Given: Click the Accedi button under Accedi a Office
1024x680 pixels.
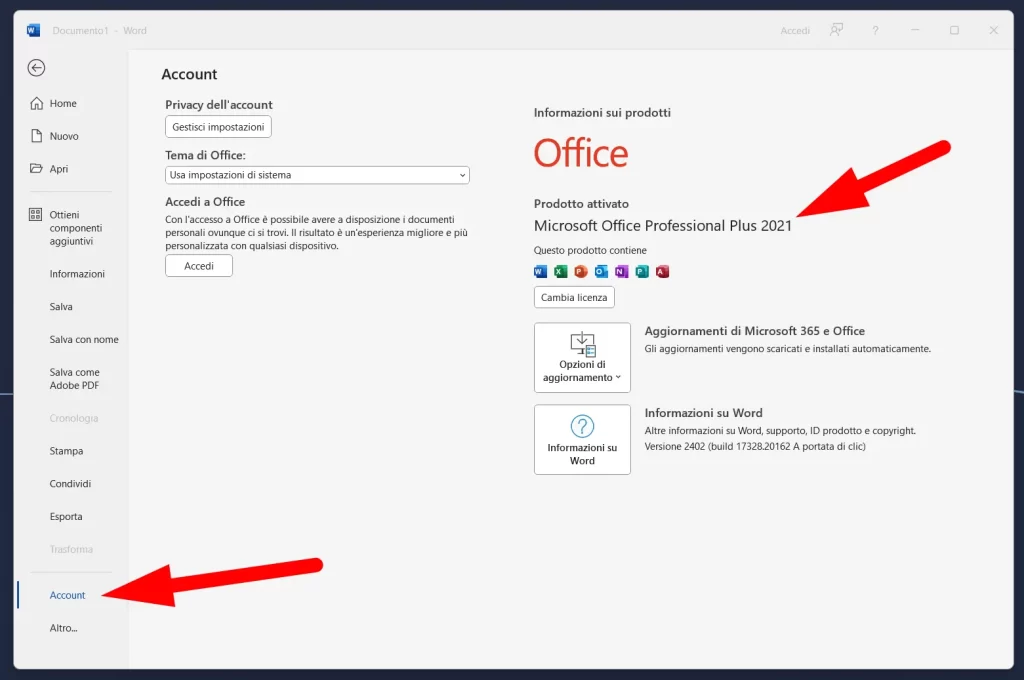Looking at the screenshot, I should (x=199, y=266).
